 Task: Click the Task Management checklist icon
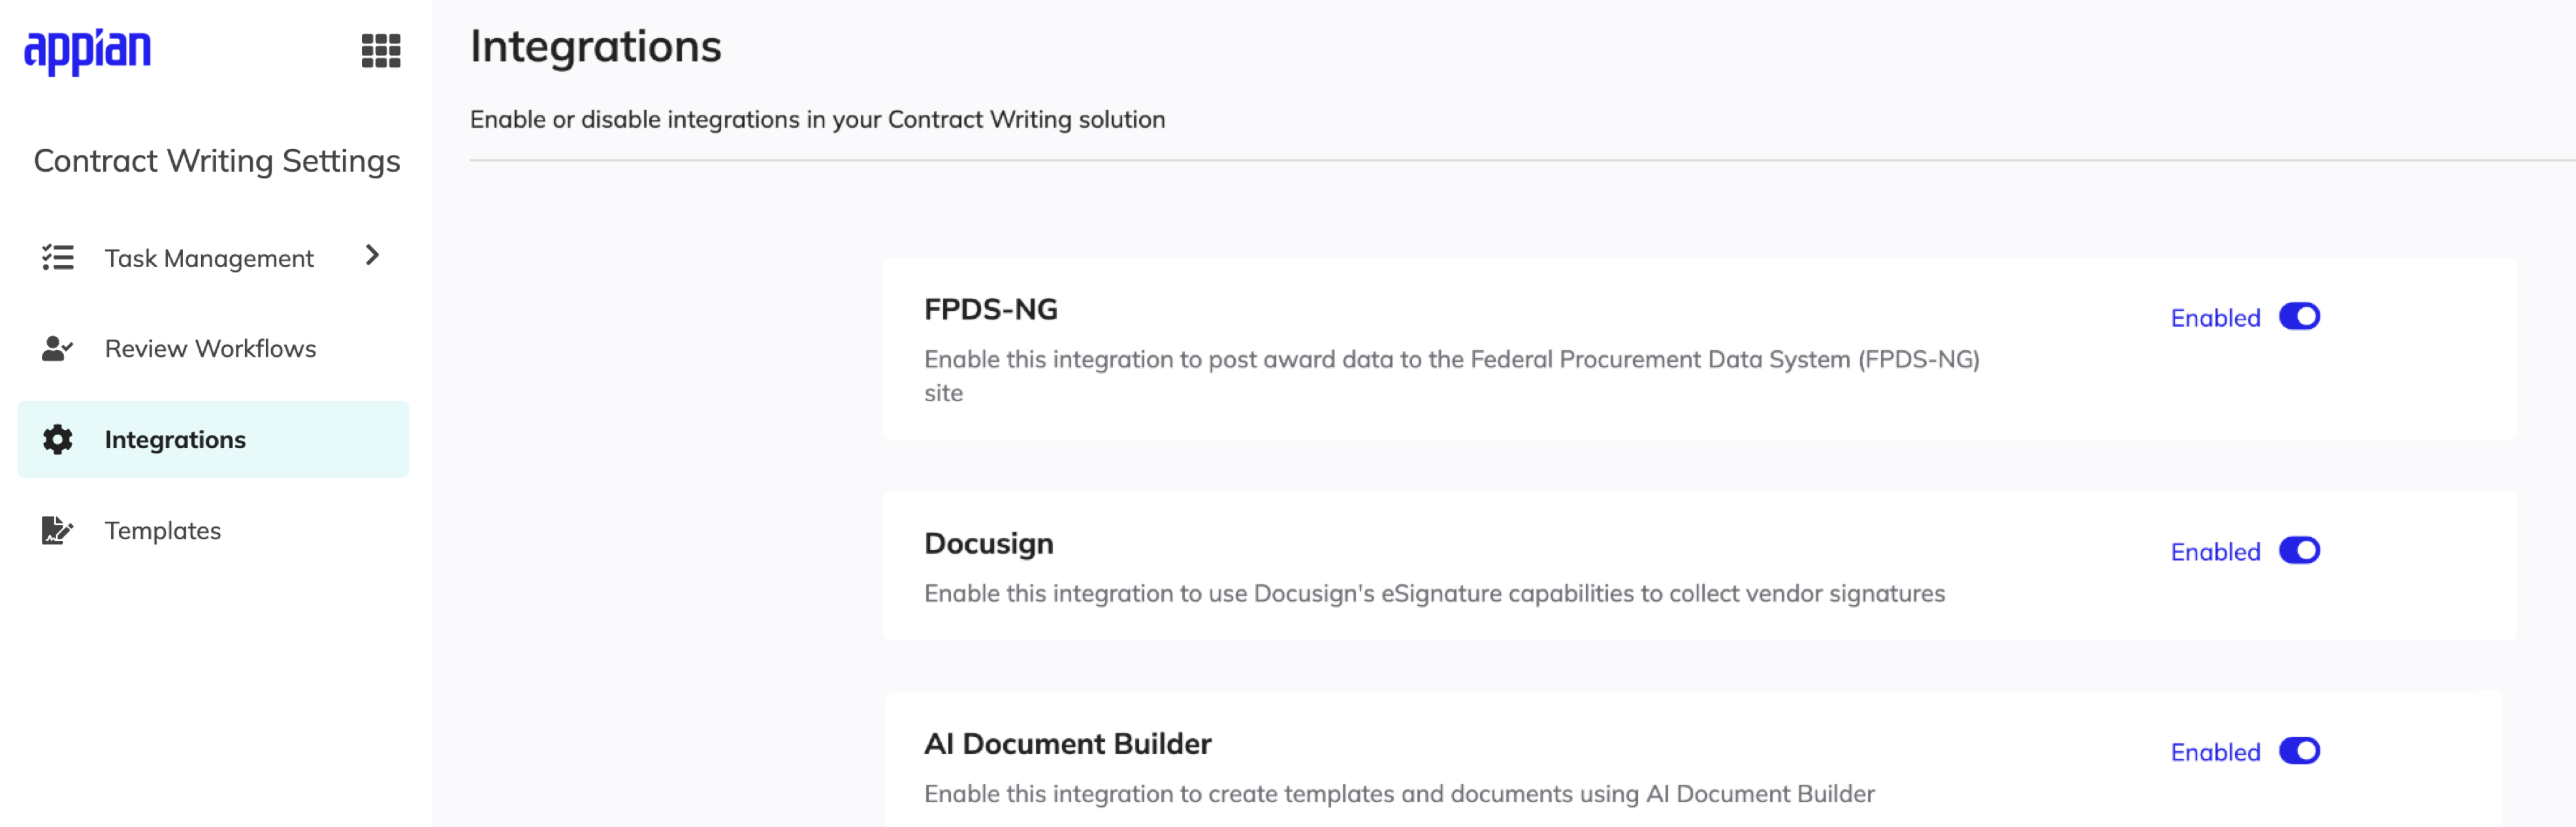[57, 258]
